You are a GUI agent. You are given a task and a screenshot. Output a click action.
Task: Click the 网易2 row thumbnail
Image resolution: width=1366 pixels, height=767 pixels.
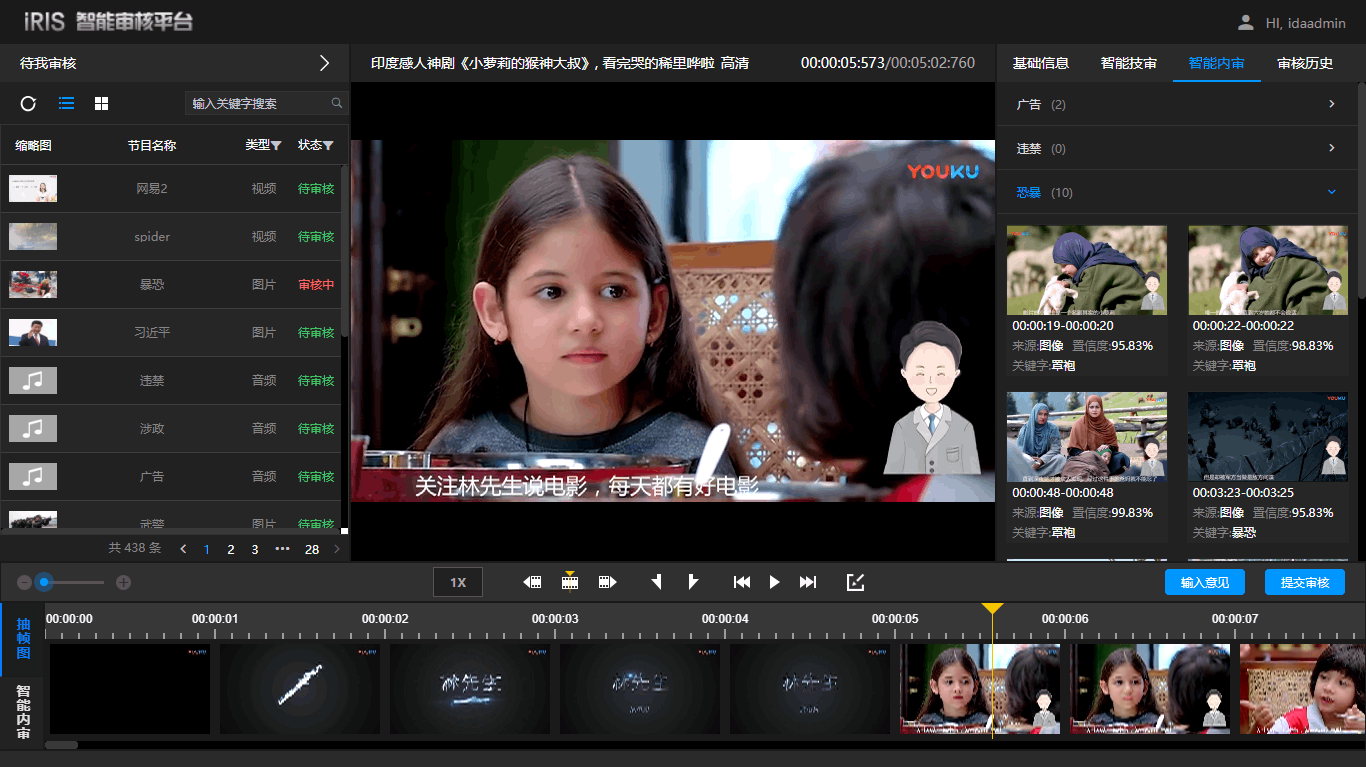pyautogui.click(x=33, y=188)
